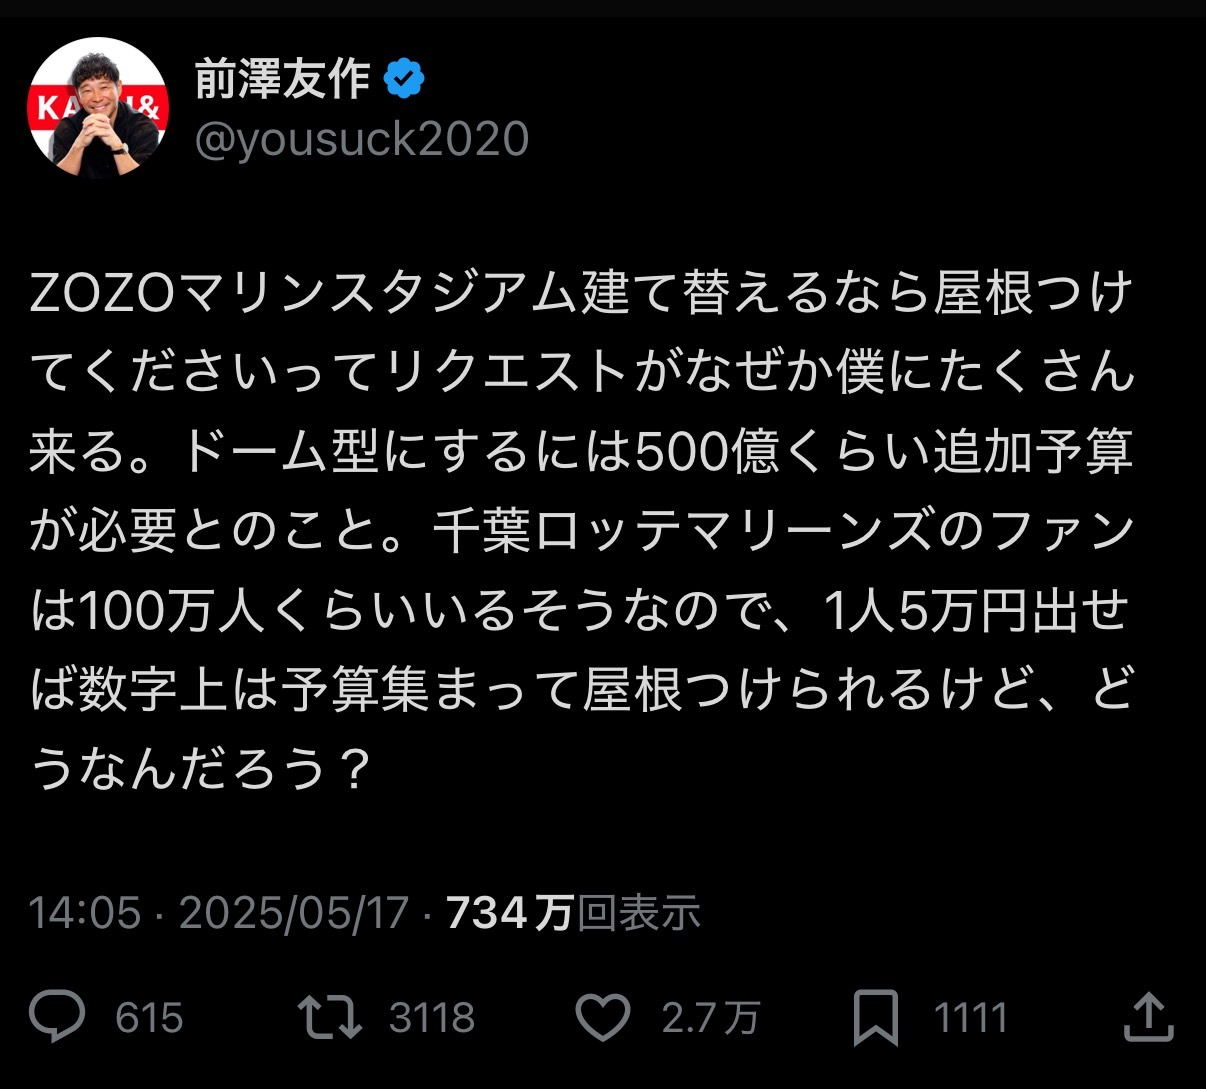
Task: Click the blue verified badge
Action: (x=404, y=79)
